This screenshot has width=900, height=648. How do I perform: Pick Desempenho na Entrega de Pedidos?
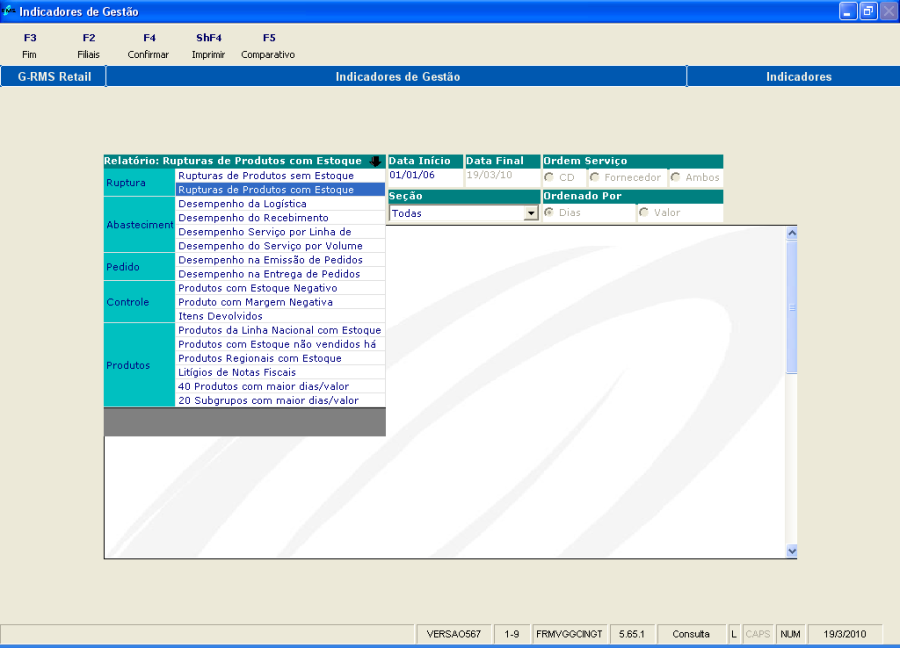(x=280, y=274)
